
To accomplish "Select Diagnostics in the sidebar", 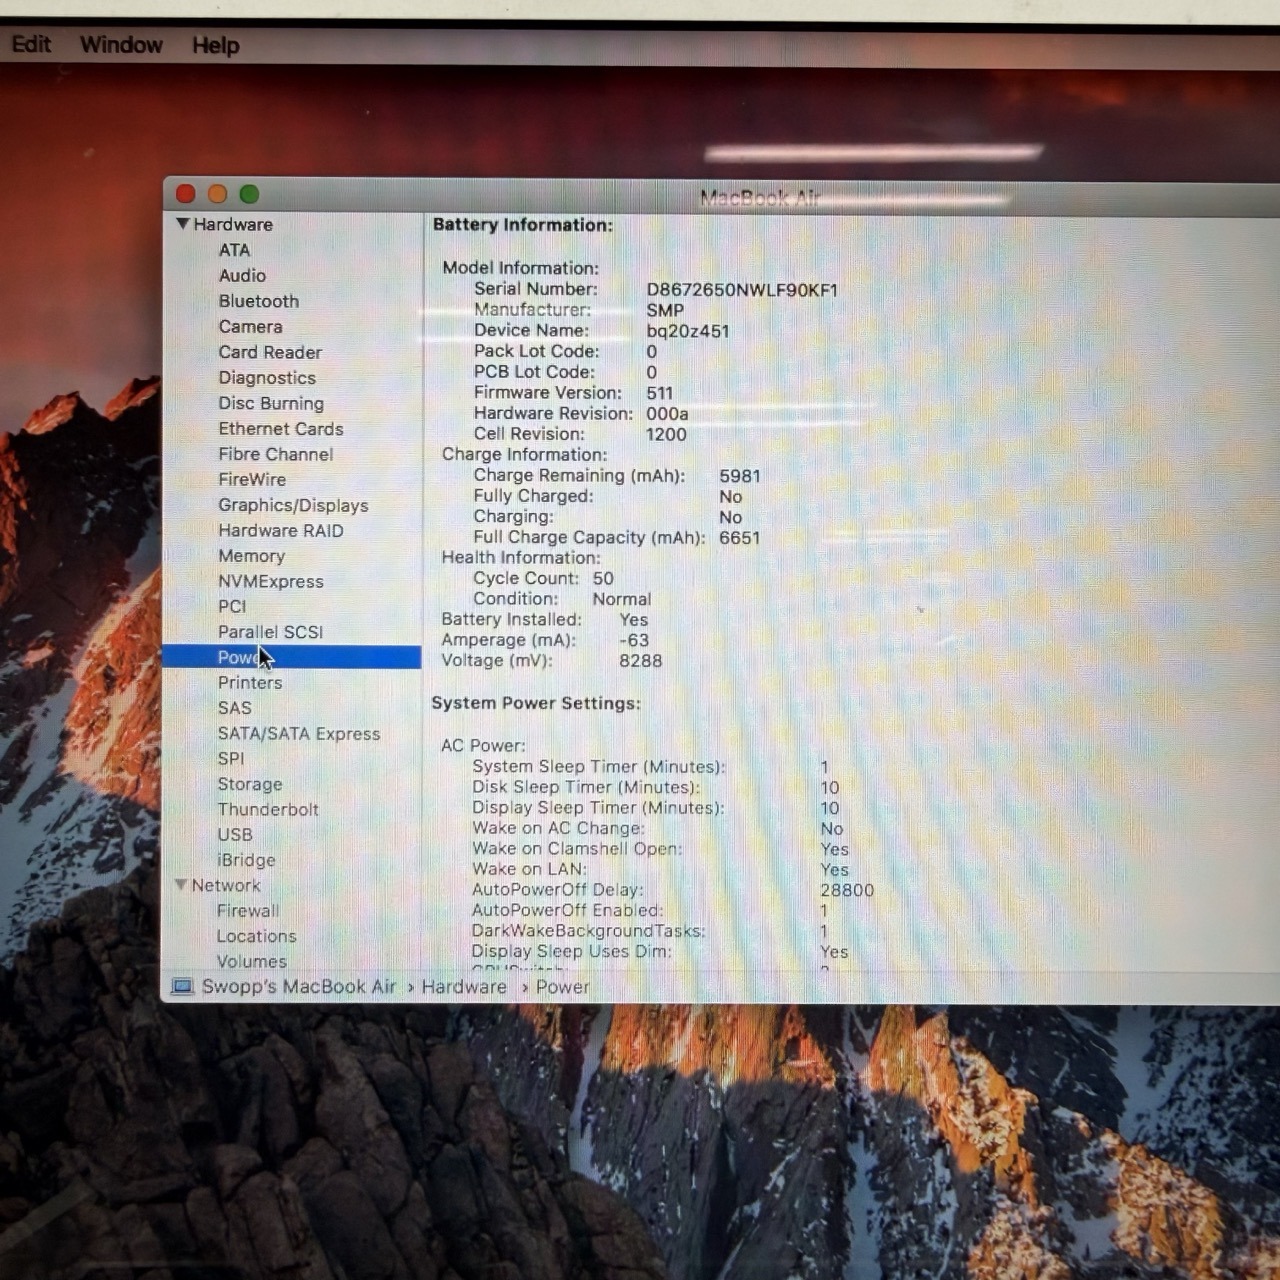I will pos(267,378).
